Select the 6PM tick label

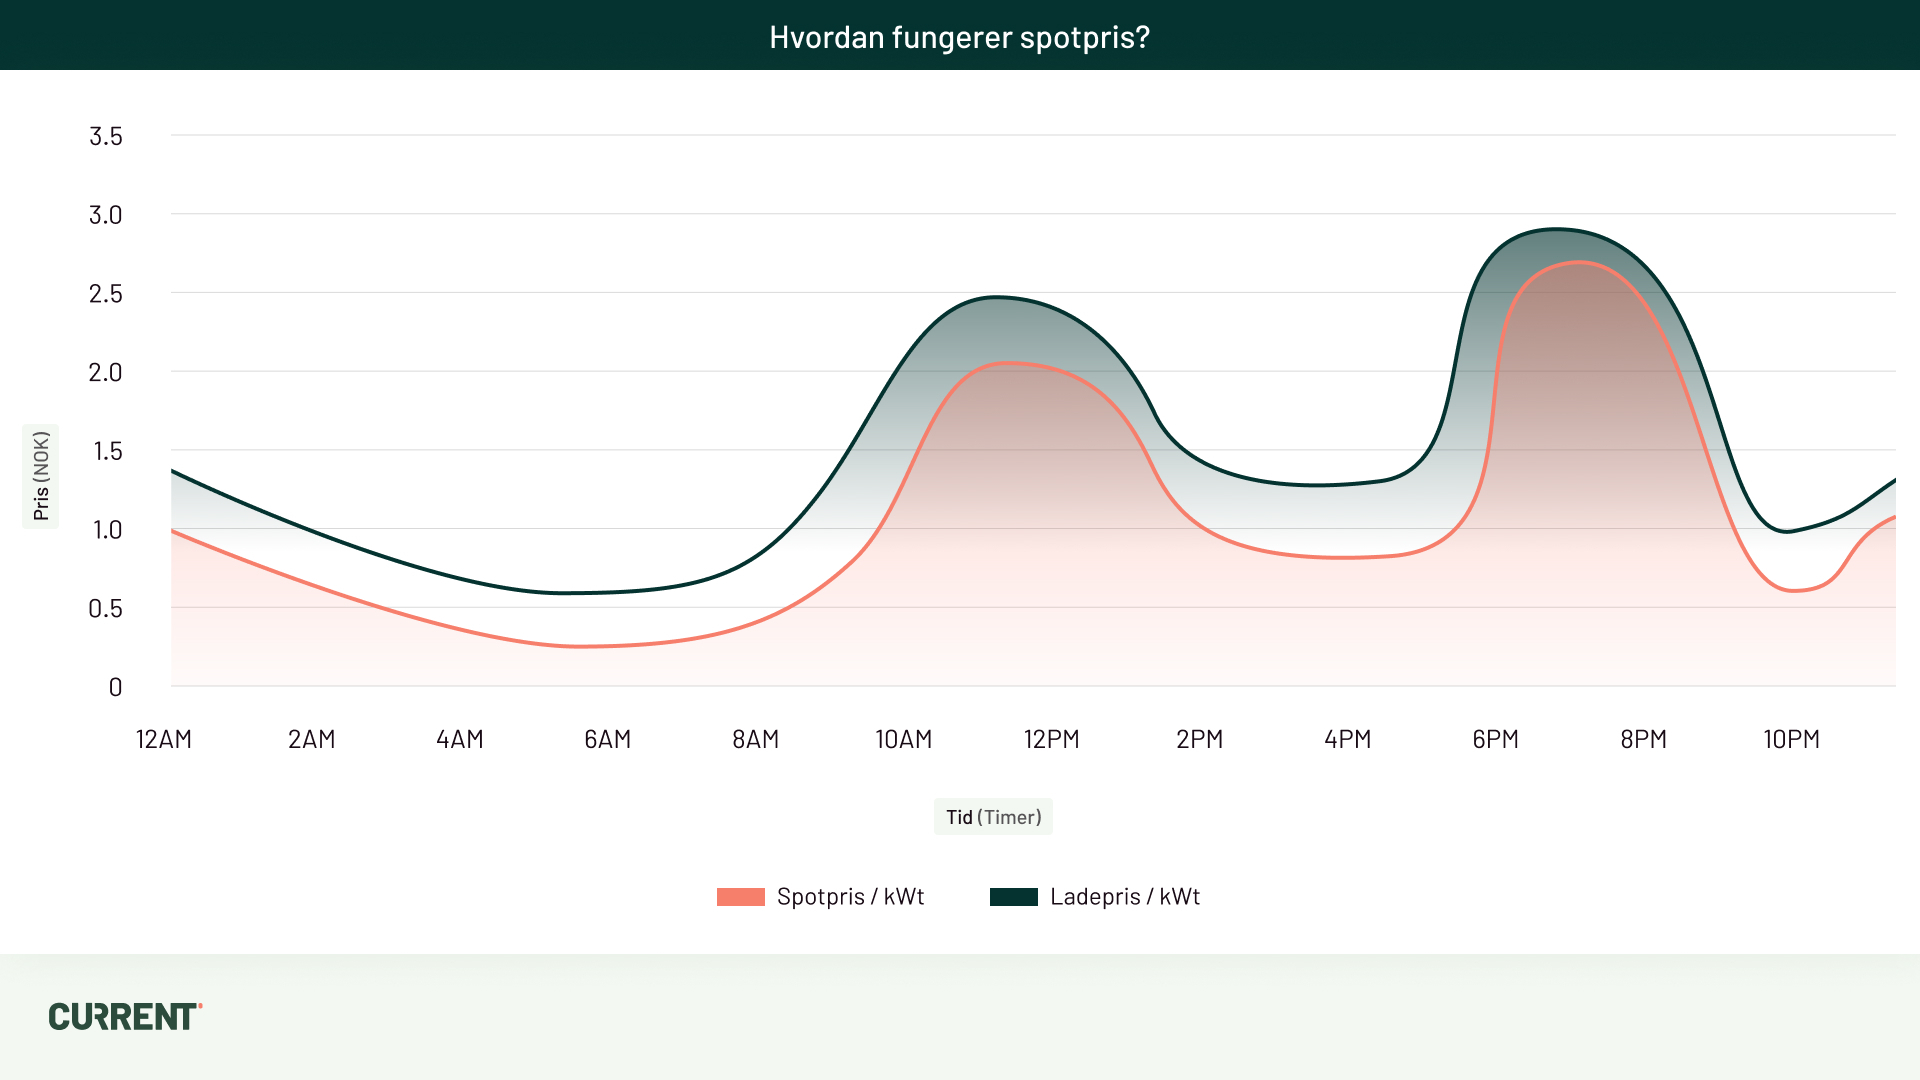pos(1496,740)
